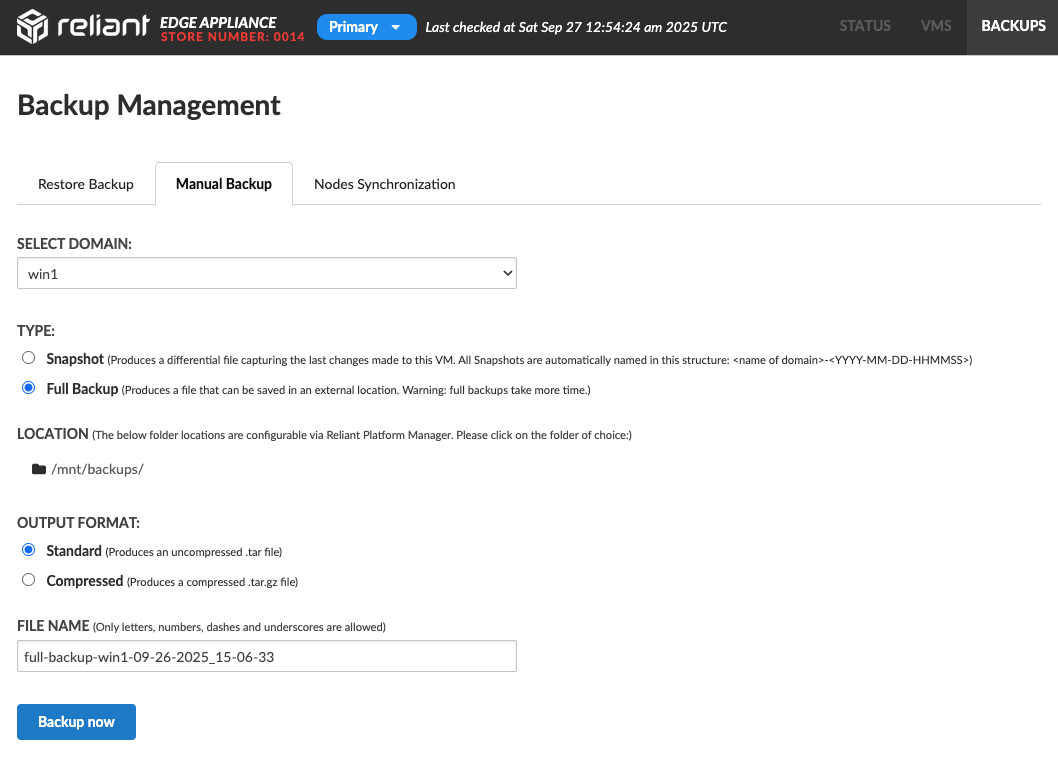Choose Standard output format
This screenshot has width=1058, height=762.
28,549
